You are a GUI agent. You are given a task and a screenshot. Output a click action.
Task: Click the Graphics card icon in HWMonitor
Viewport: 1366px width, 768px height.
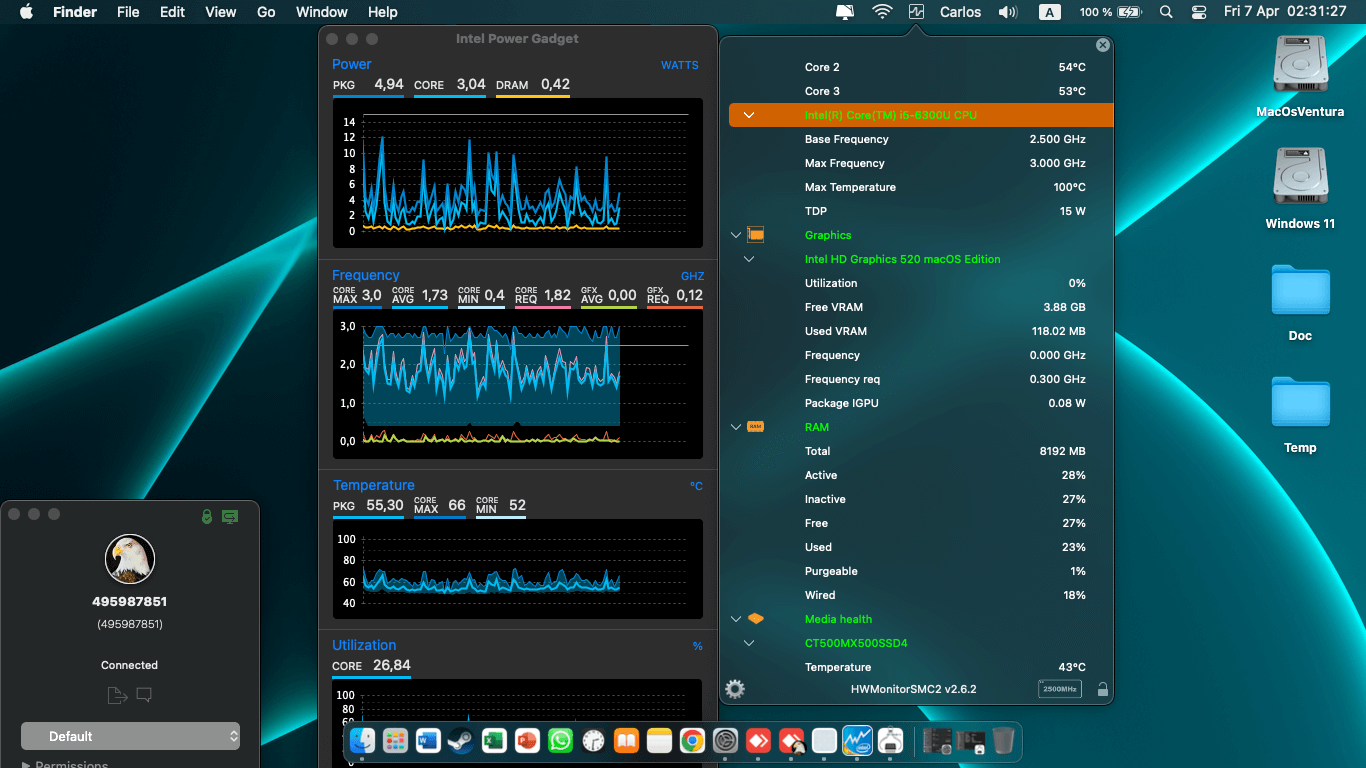(755, 235)
